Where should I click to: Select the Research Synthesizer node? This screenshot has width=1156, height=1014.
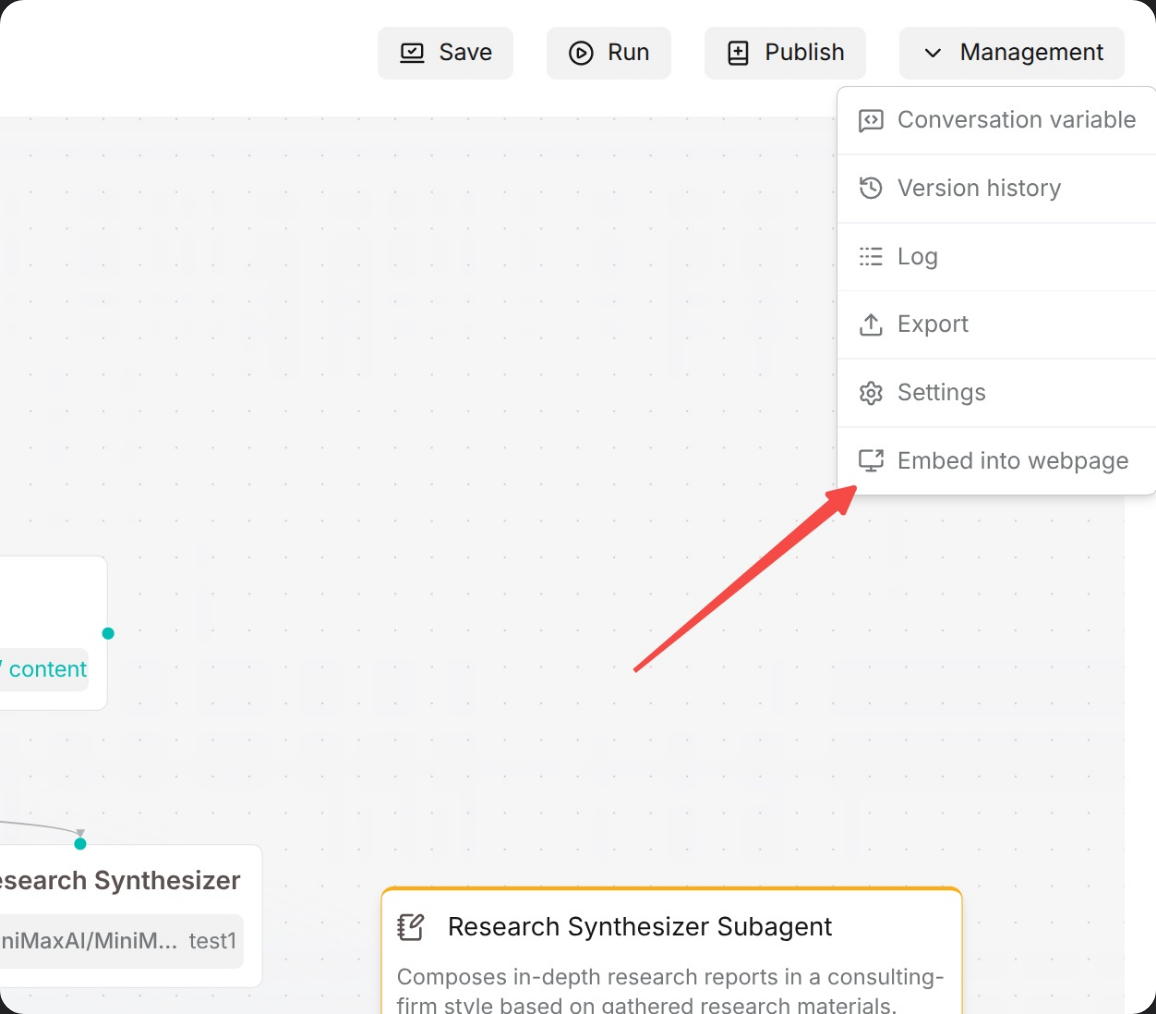click(131, 916)
